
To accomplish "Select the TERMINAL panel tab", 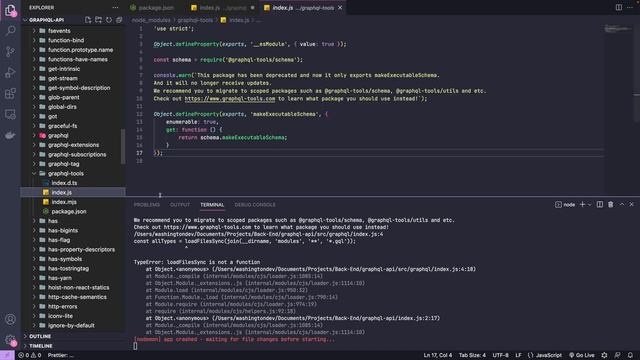I will tap(212, 204).
